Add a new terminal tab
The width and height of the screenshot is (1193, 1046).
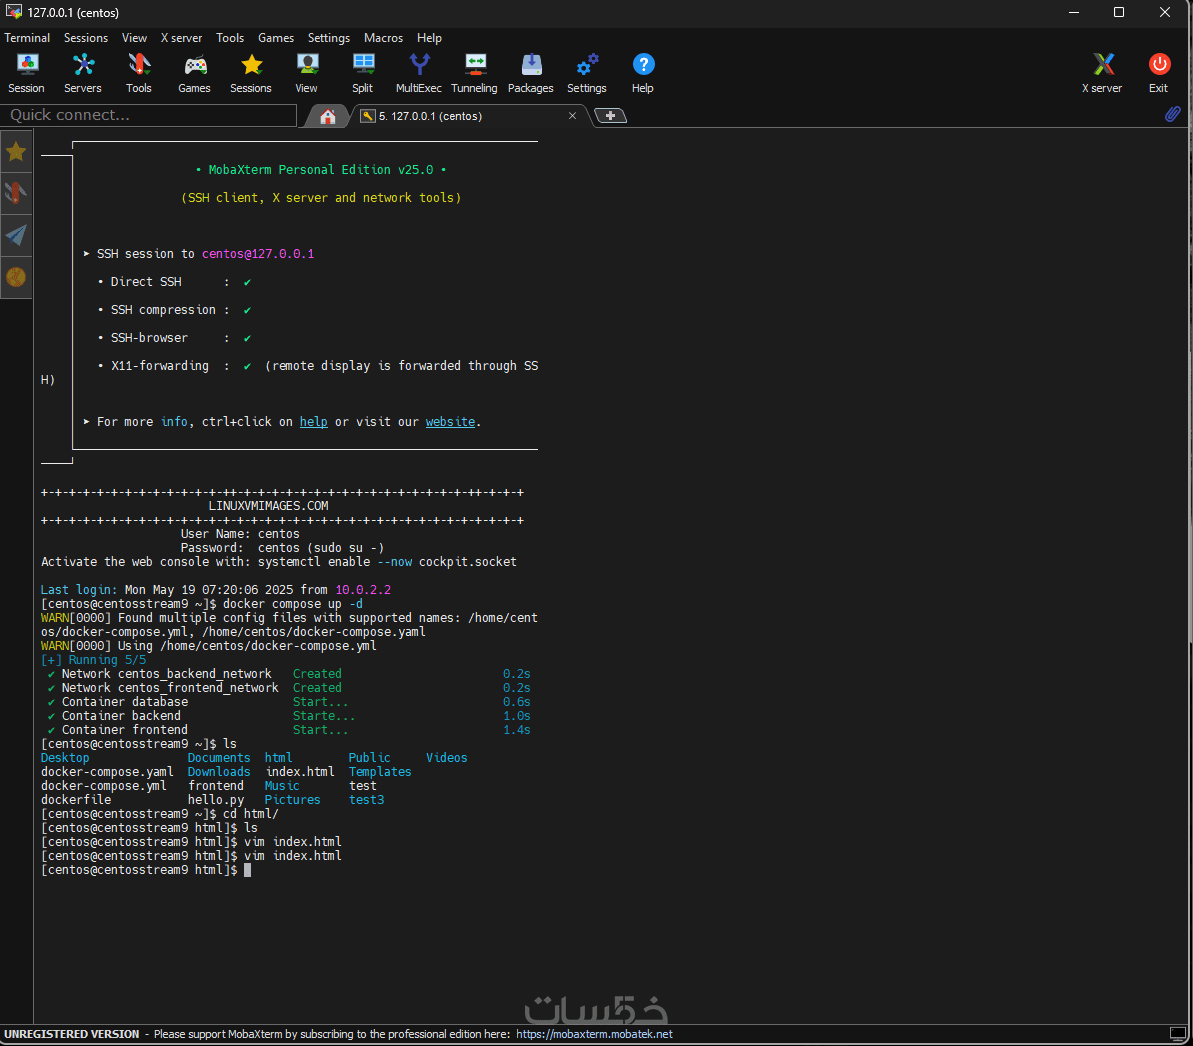pyautogui.click(x=610, y=116)
